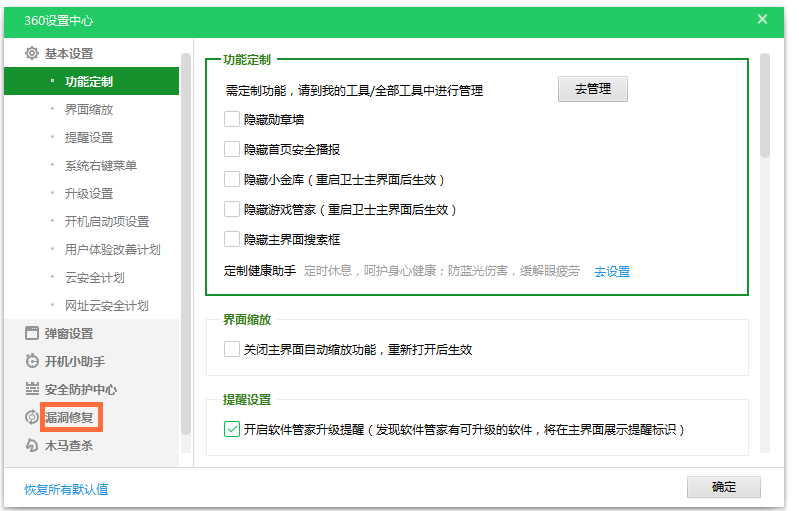Toggle the 隐藏游戏管家 checkbox

point(232,209)
